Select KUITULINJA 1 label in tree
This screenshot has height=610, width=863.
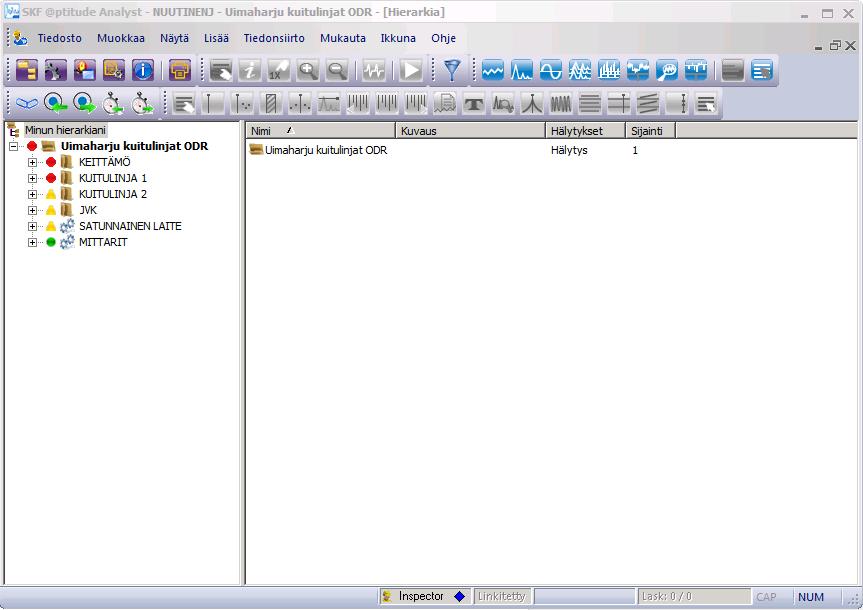point(113,178)
